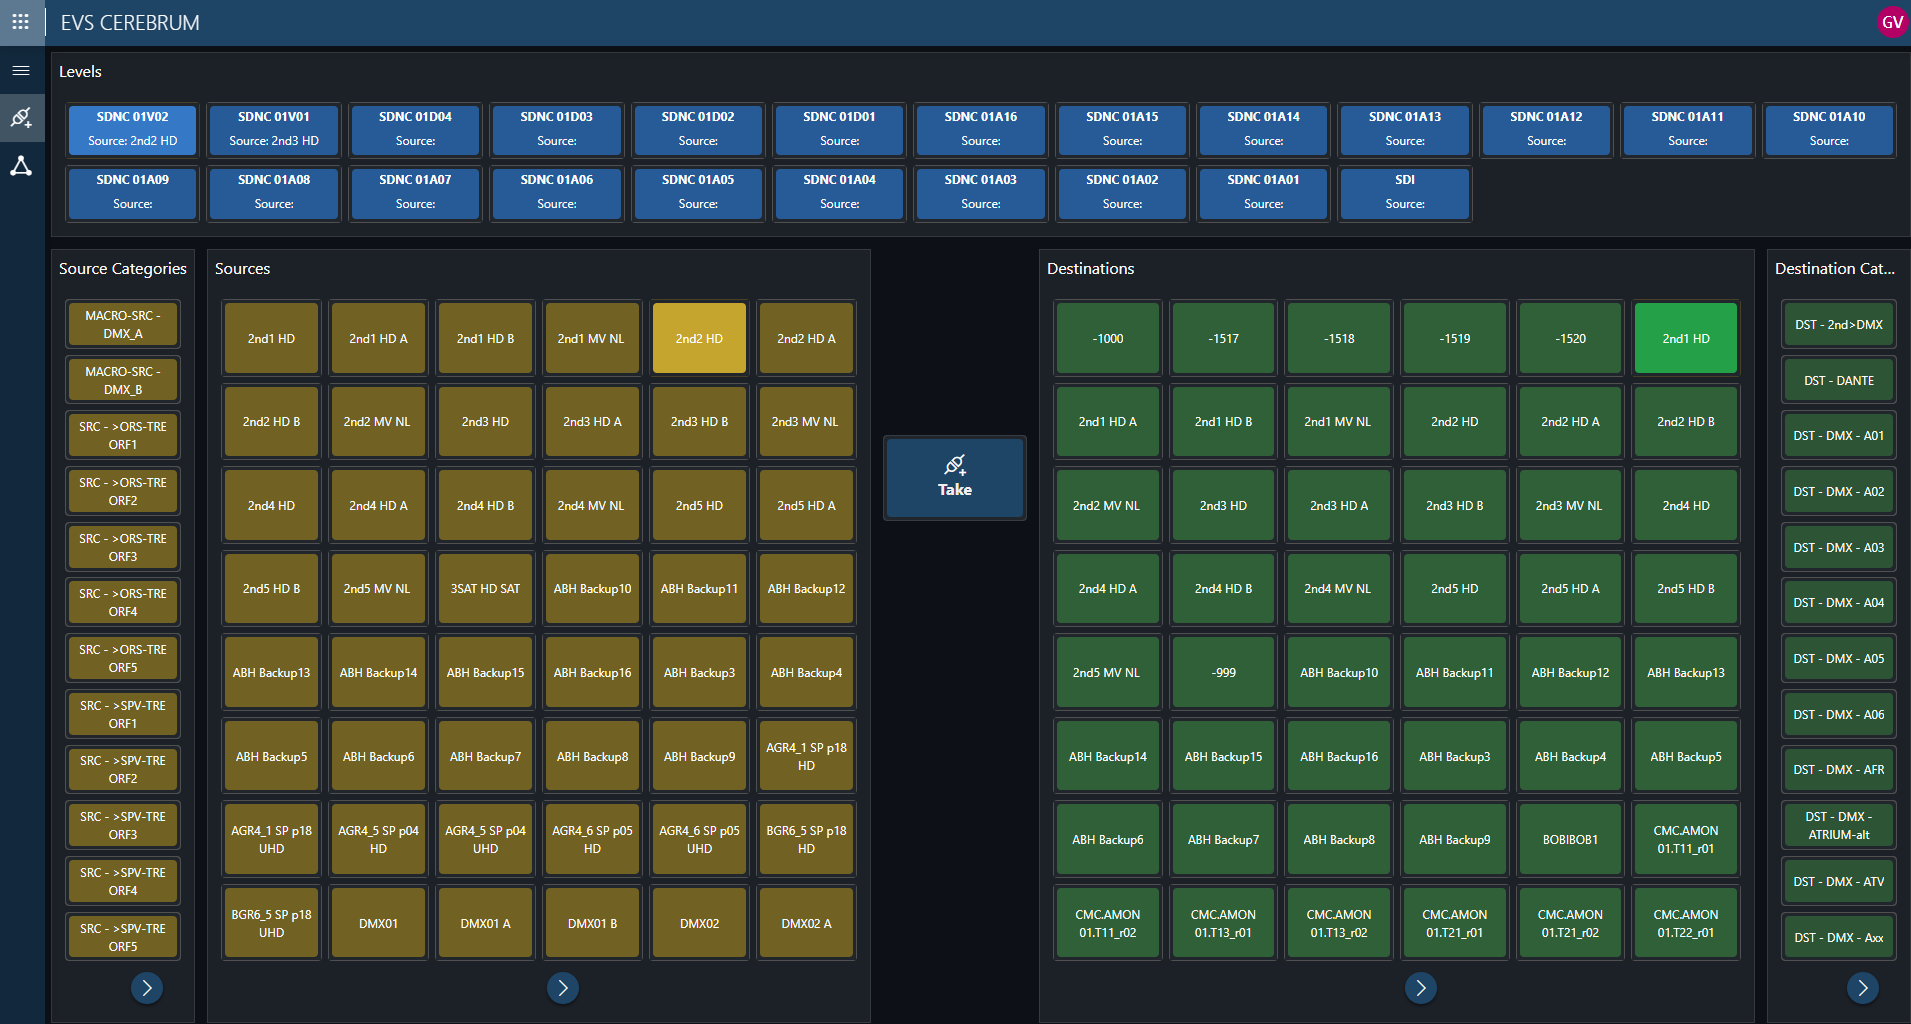The width and height of the screenshot is (1911, 1024).
Task: Select level SDNC 01D01
Action: 840,129
